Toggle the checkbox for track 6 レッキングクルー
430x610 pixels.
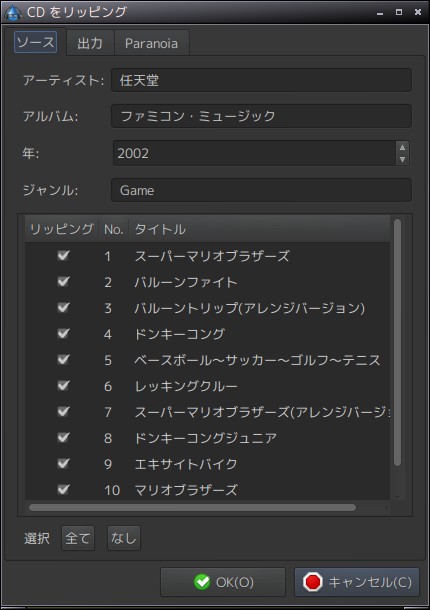pyautogui.click(x=63, y=386)
